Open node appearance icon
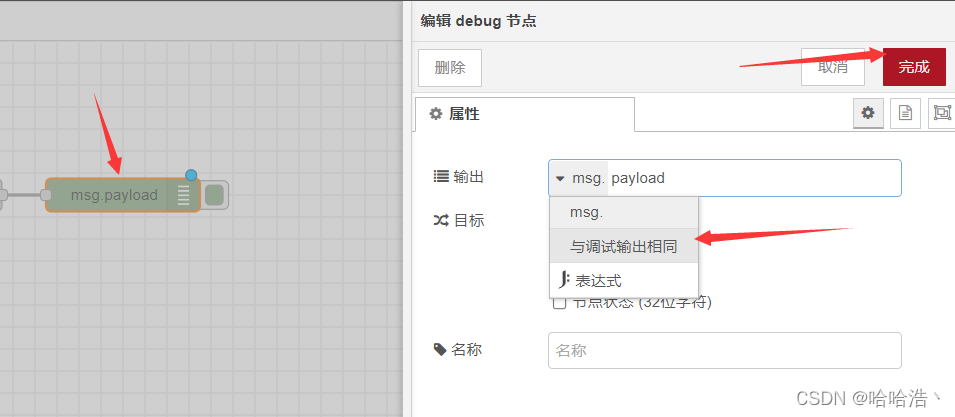Viewport: 955px width, 417px height. tap(942, 113)
